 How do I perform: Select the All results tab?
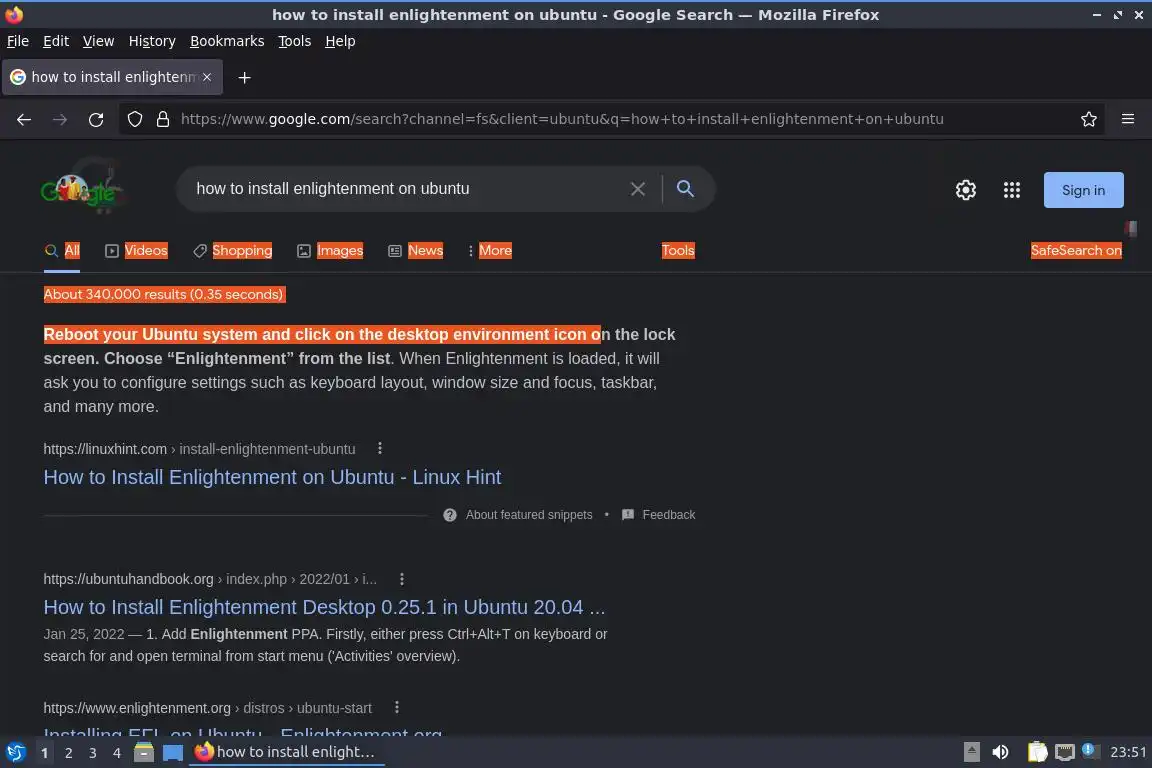[62, 251]
